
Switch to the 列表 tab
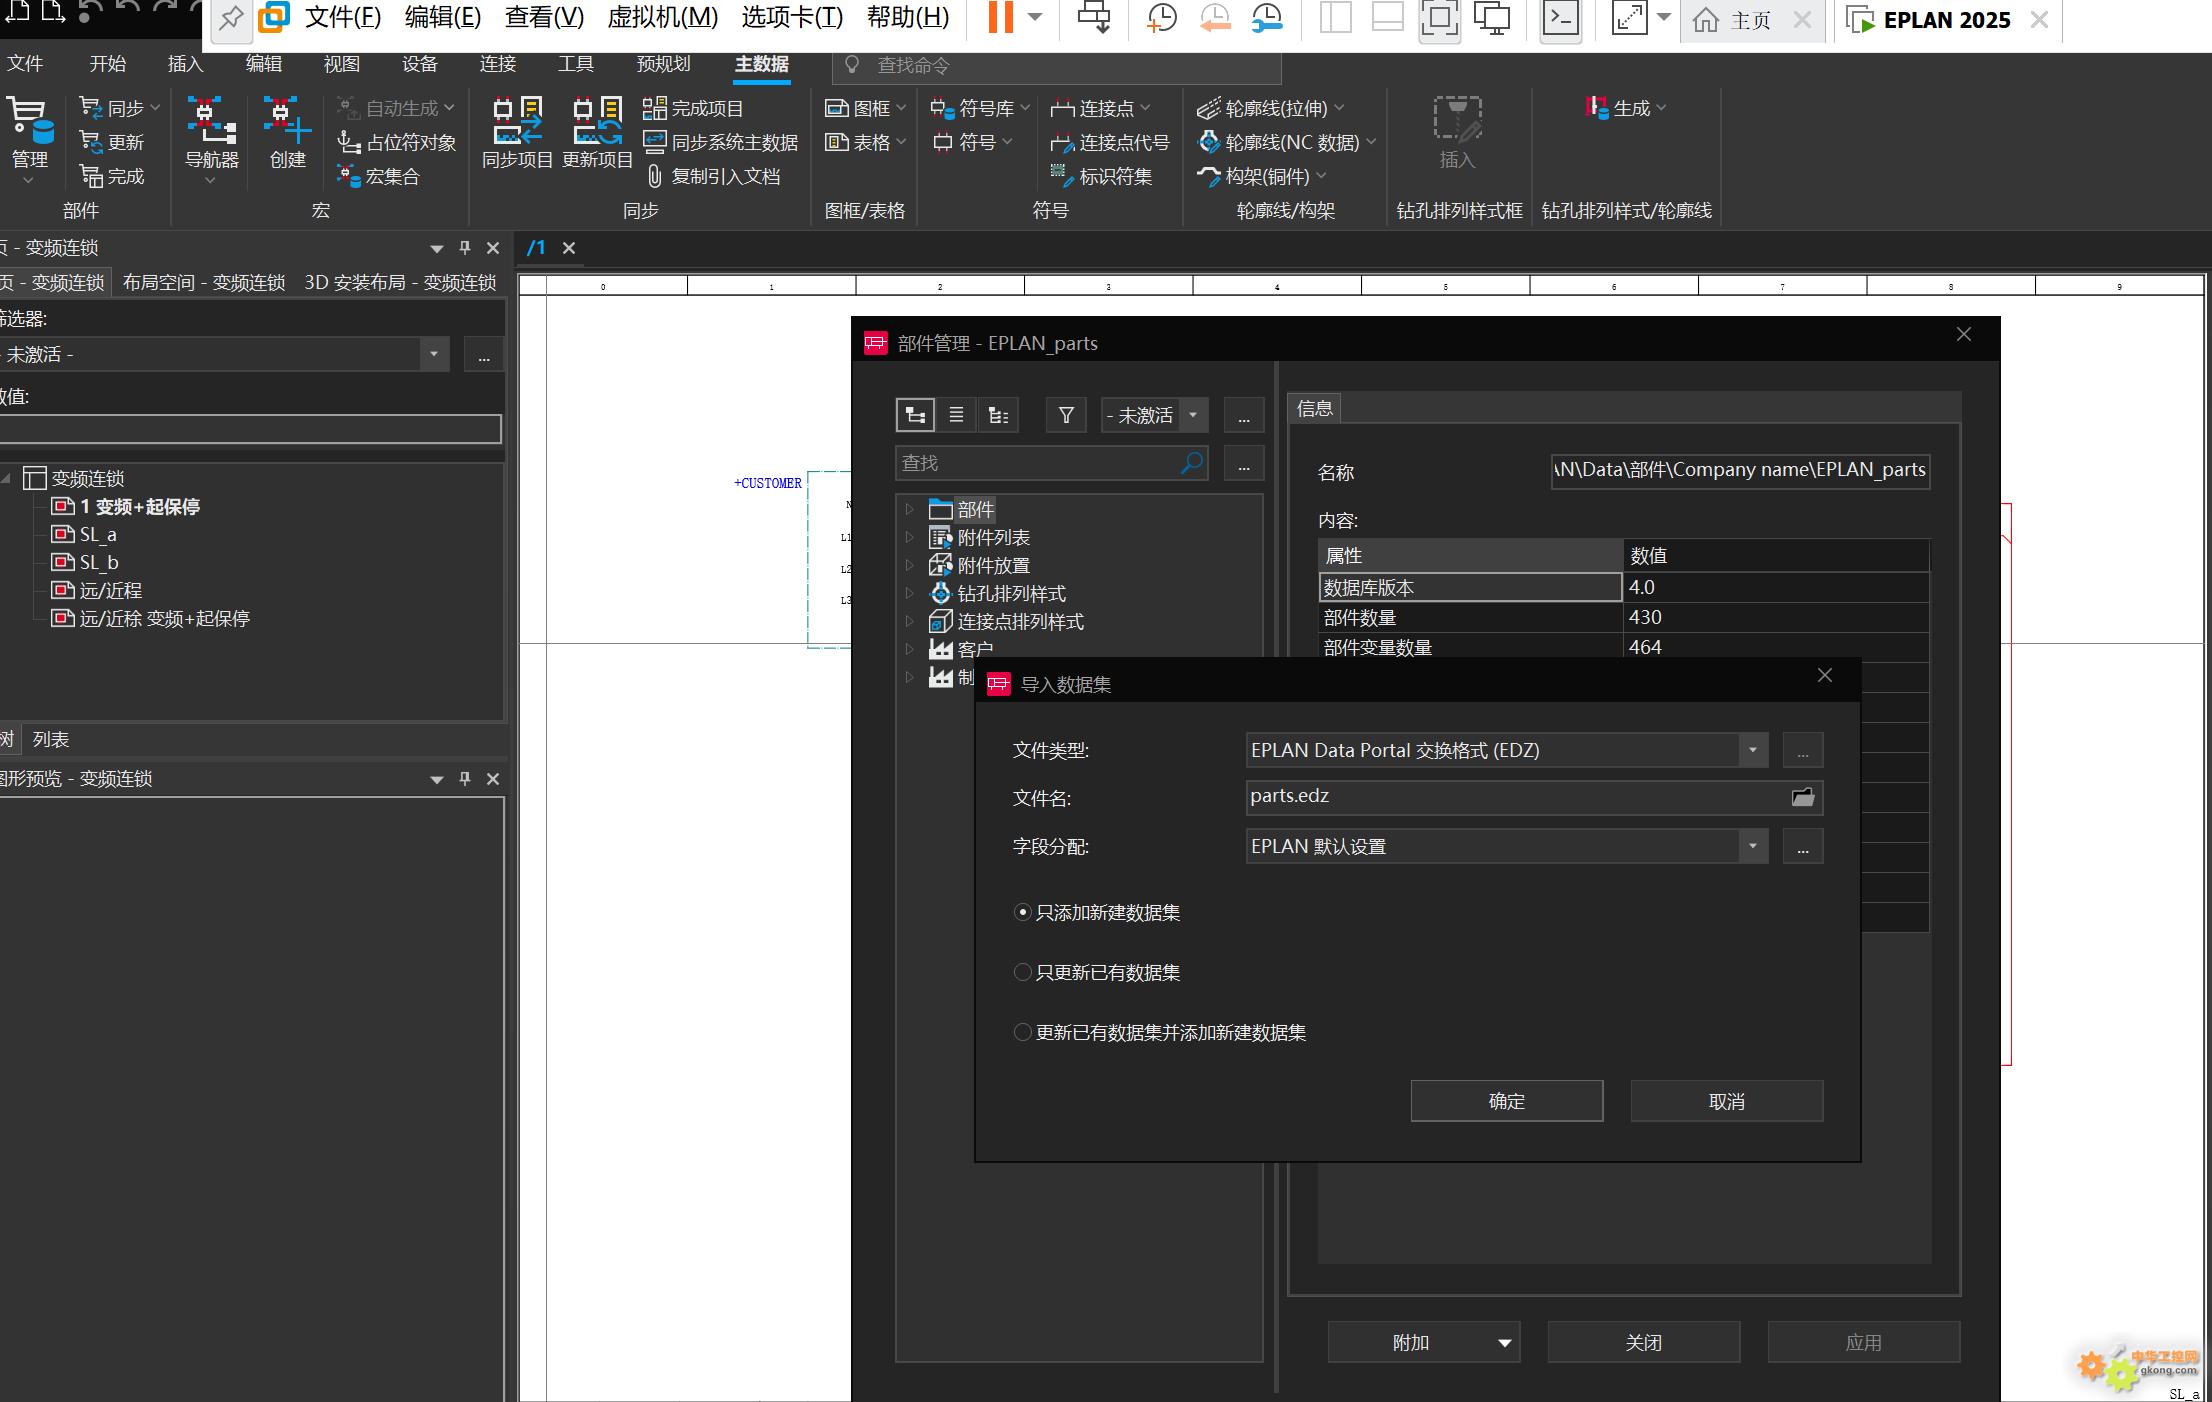coord(51,739)
